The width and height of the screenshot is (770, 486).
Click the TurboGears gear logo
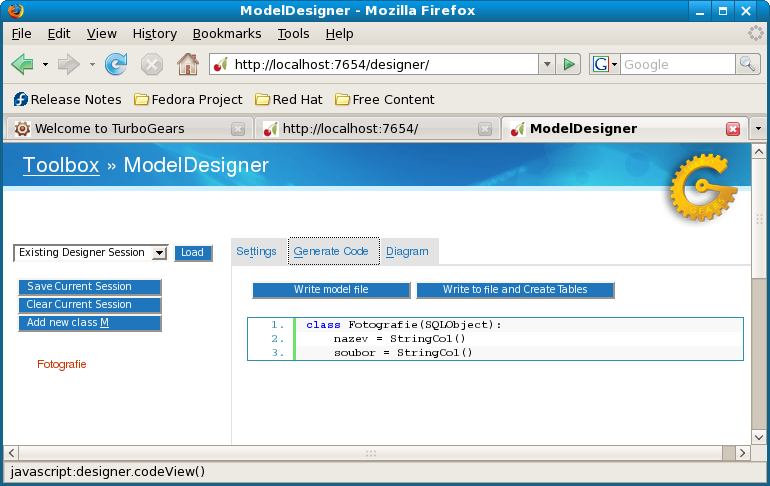point(703,188)
